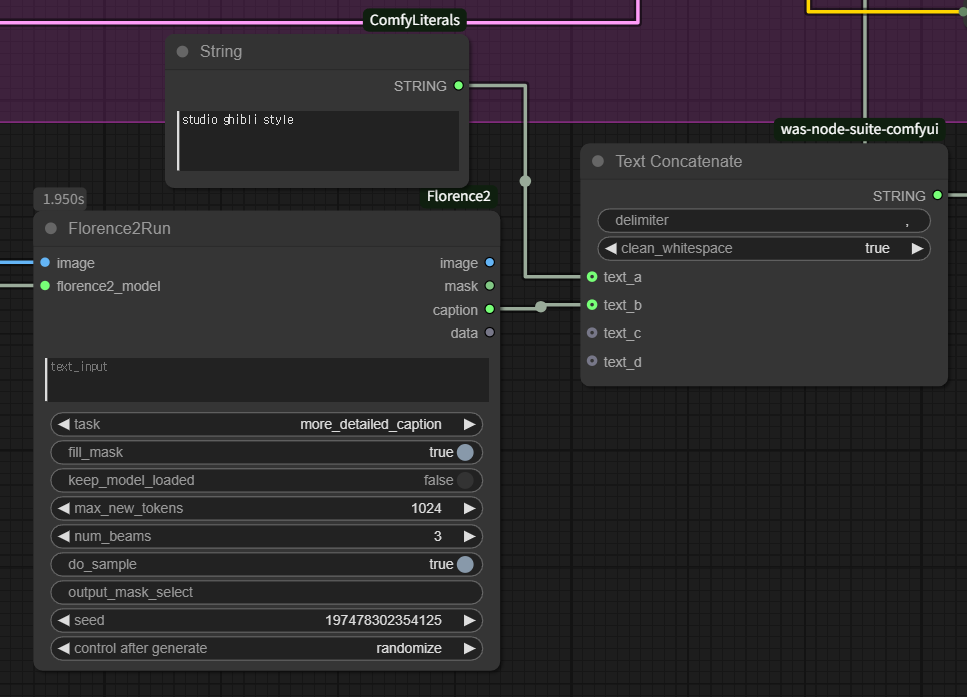This screenshot has height=697, width=967.
Task: Open control after generate randomize combo
Action: 266,648
